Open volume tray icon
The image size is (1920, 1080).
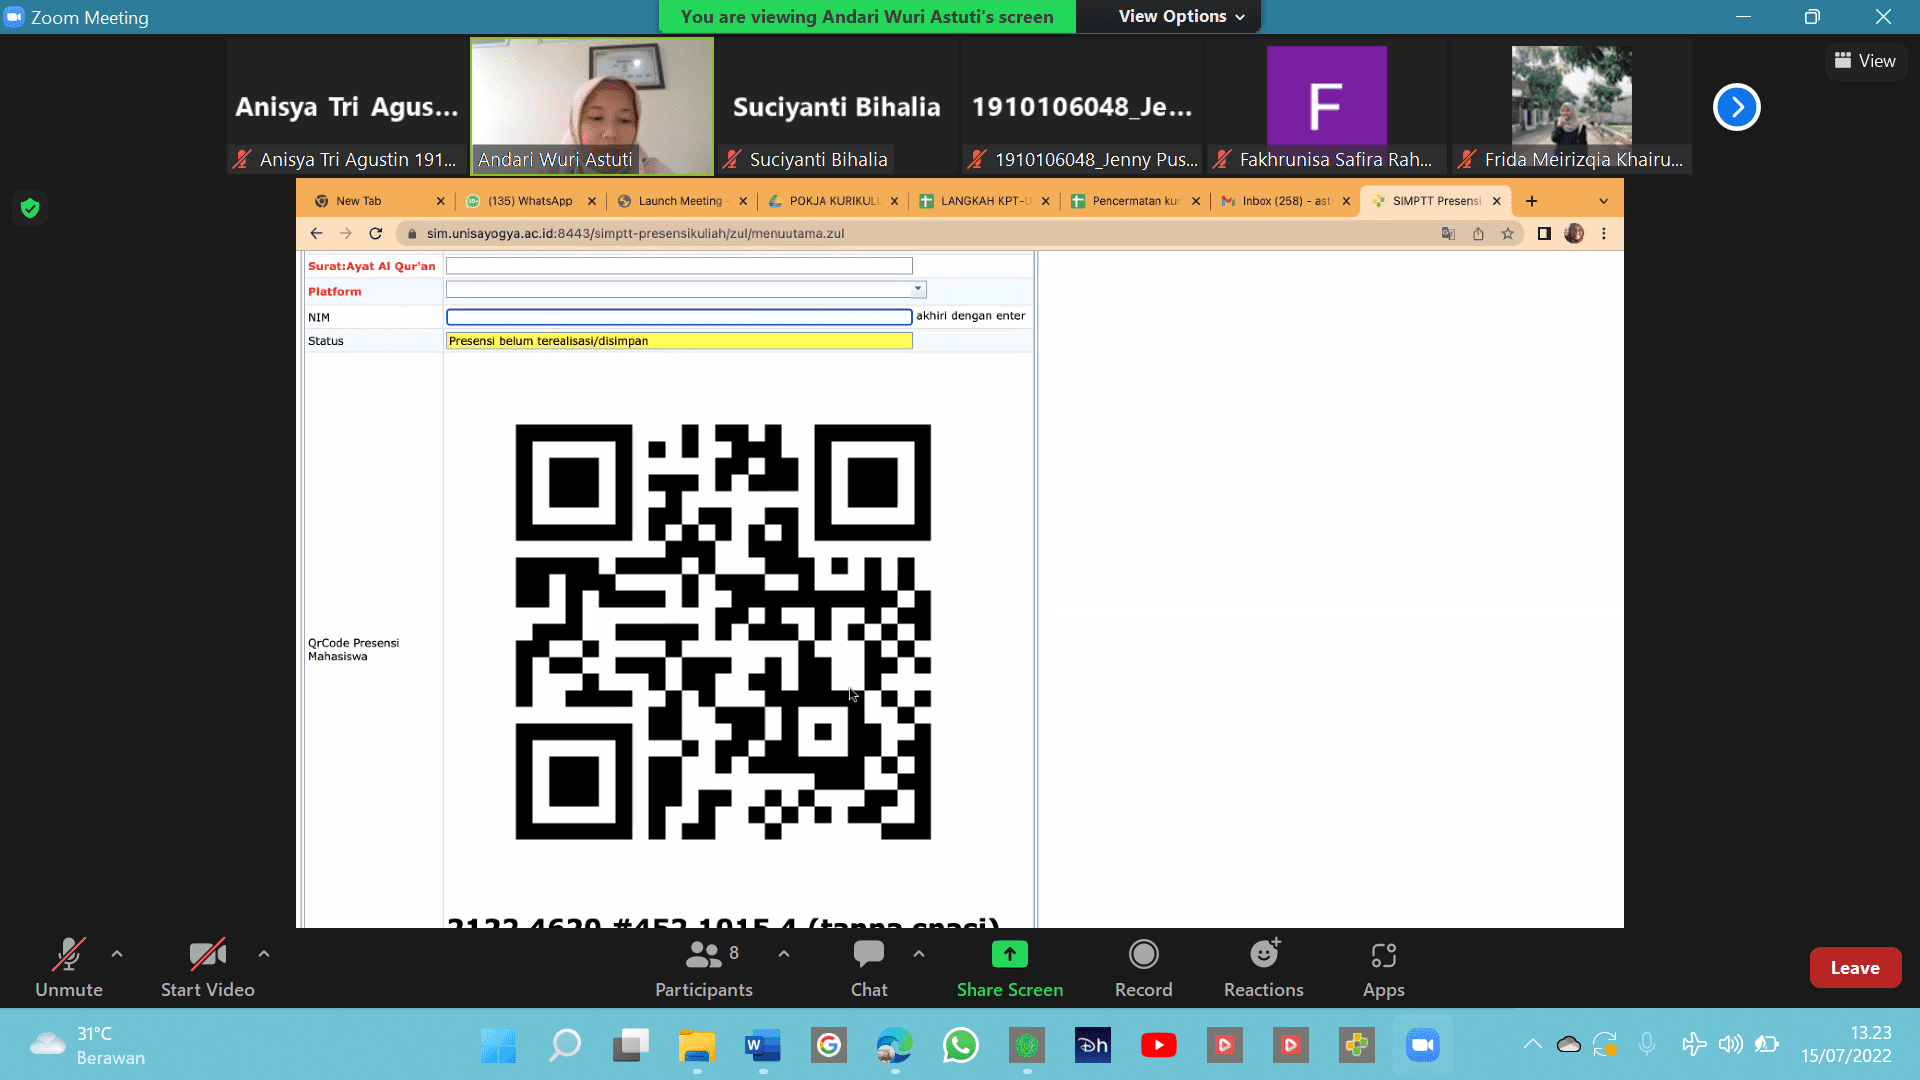(x=1731, y=1045)
